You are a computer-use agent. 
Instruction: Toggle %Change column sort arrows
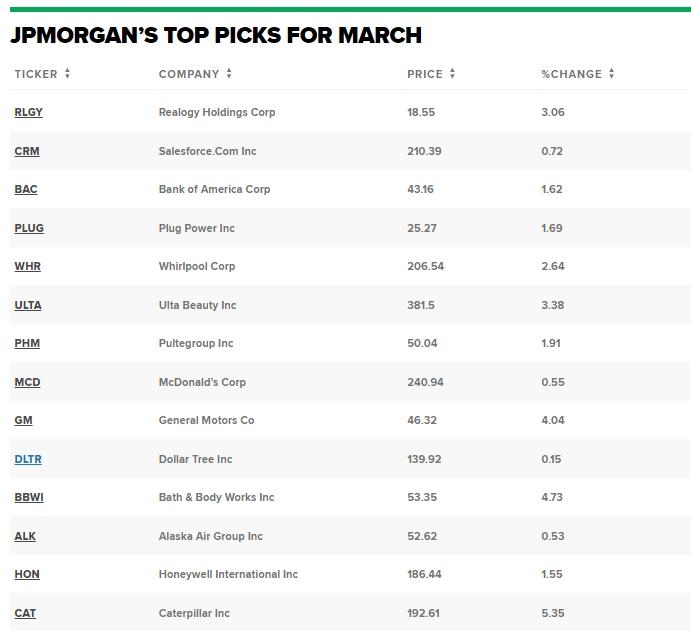611,74
